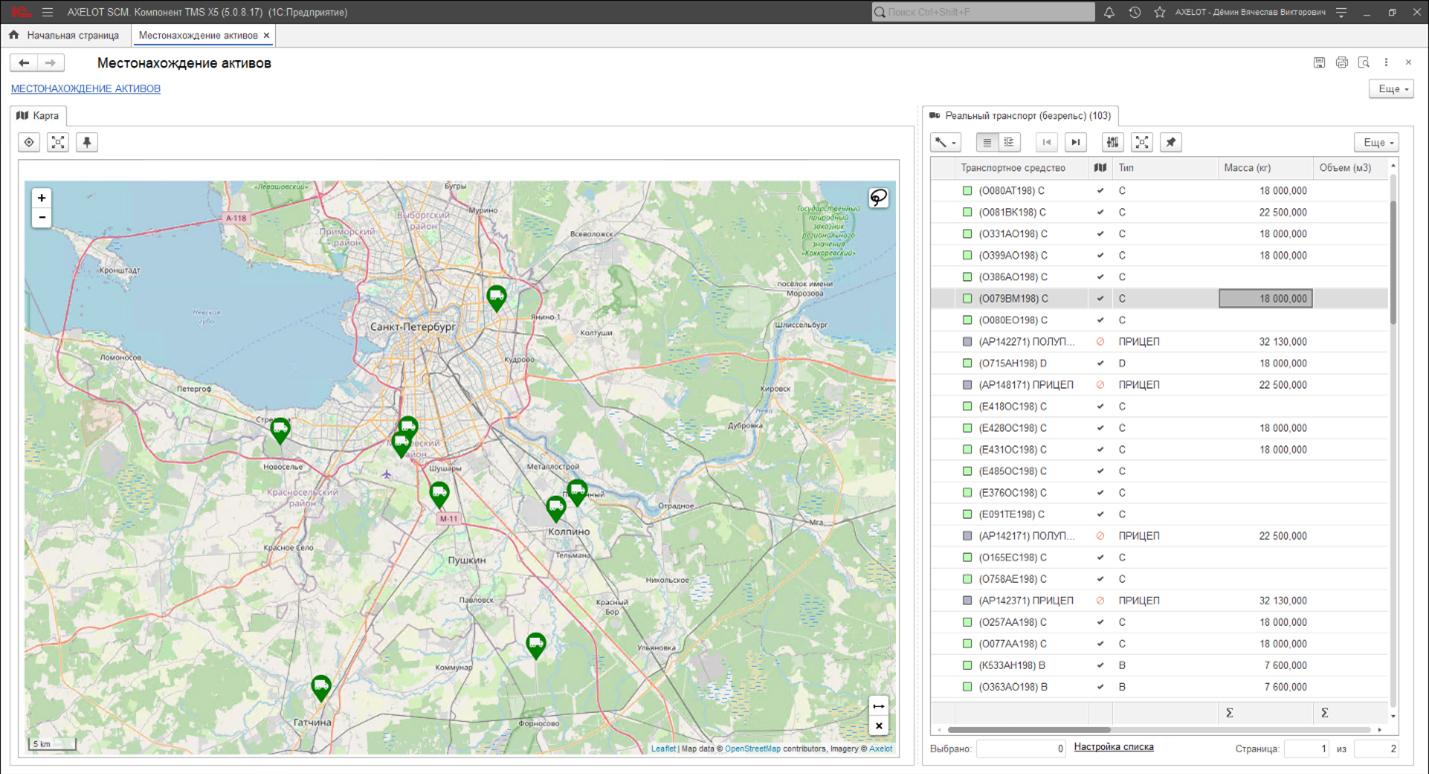
Task: Click the fit-to-extent icon above map
Action: [58, 142]
